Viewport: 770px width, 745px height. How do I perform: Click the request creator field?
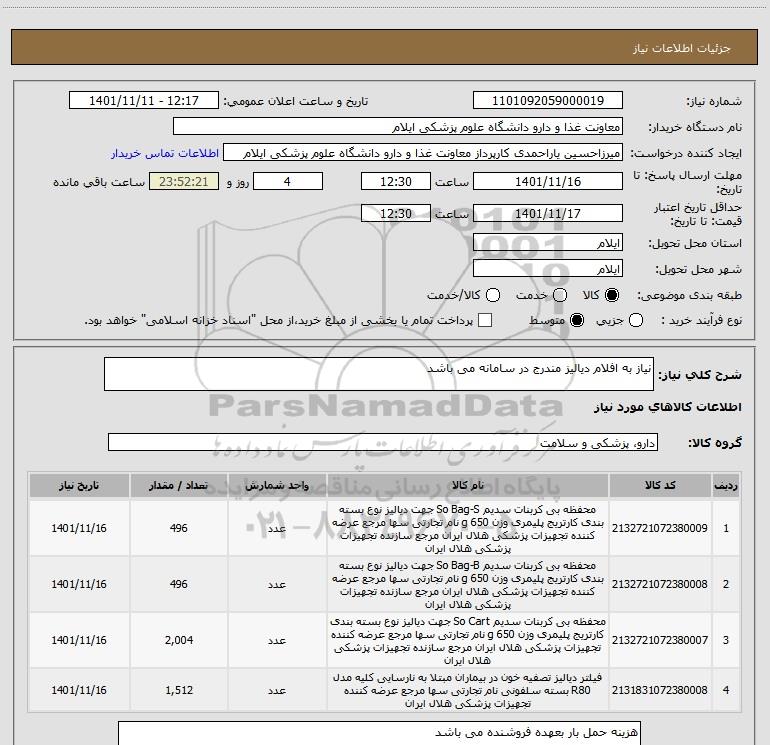tap(423, 153)
